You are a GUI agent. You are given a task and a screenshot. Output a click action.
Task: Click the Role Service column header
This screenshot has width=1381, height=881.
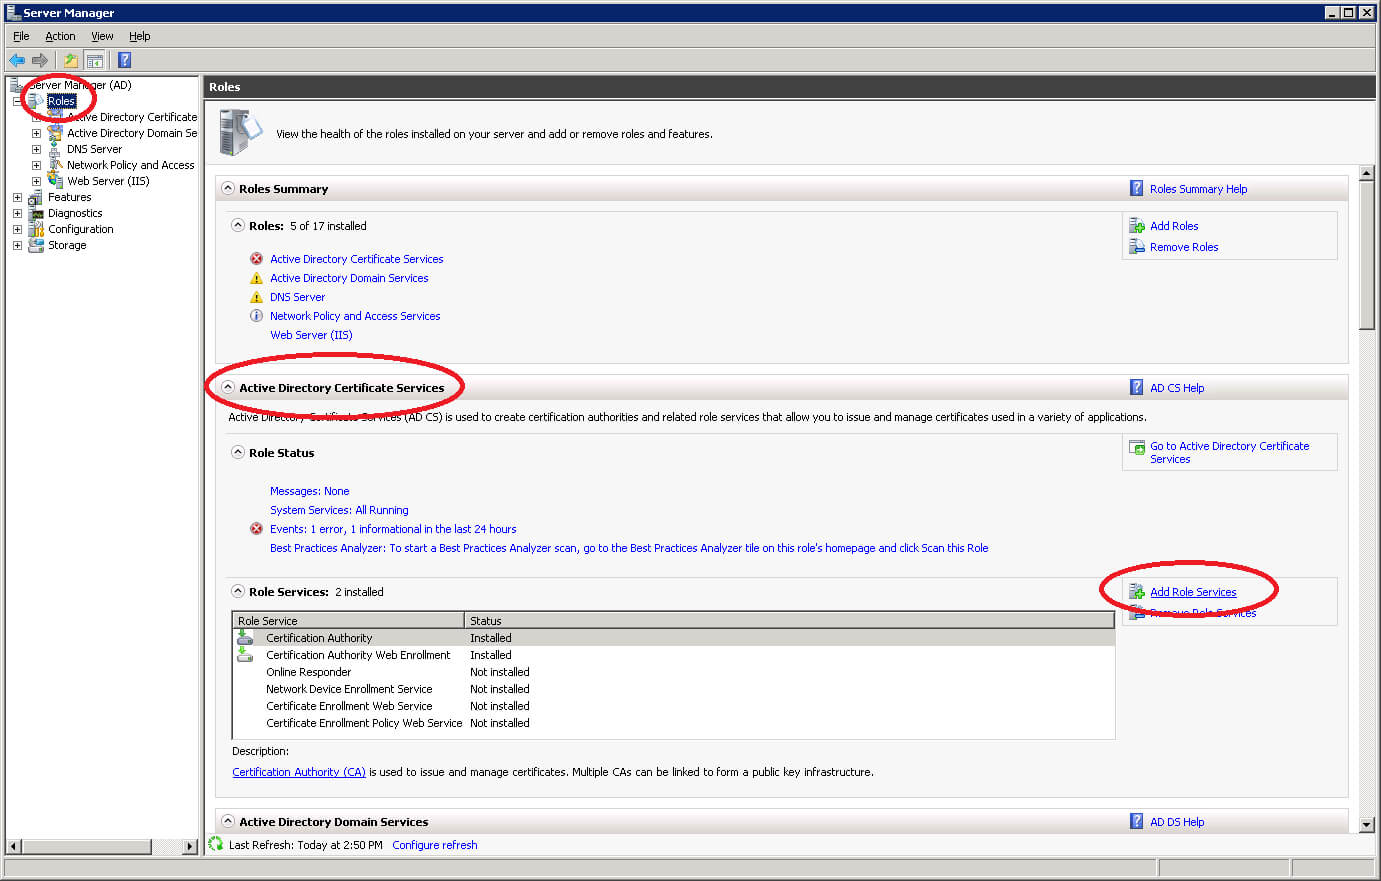pos(348,621)
